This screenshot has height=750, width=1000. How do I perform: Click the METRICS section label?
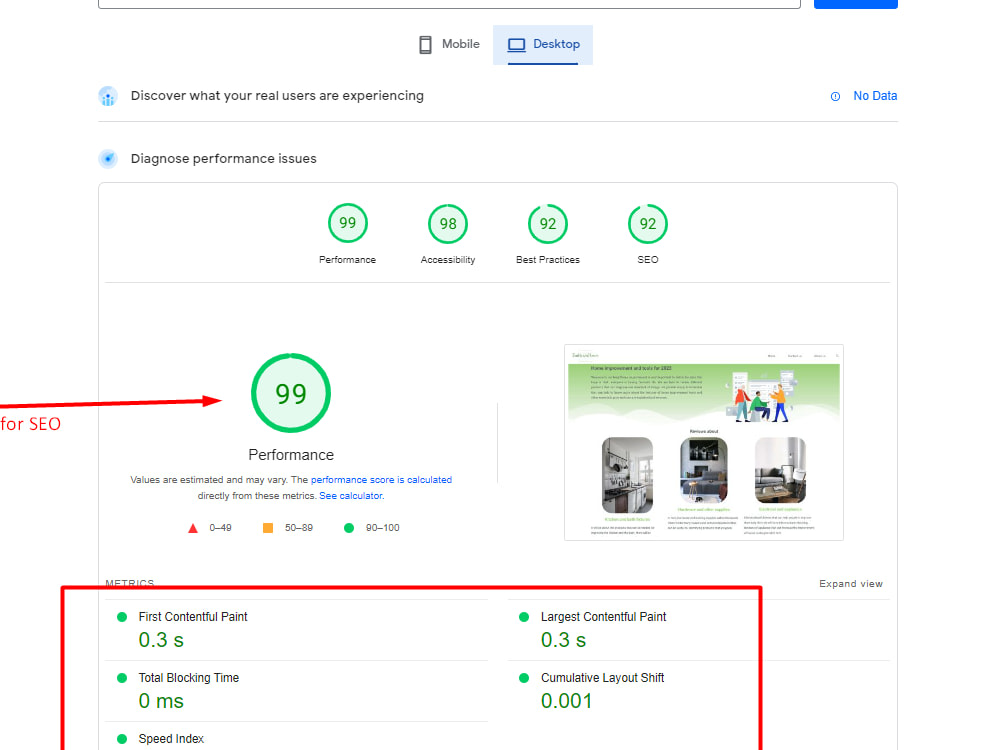pos(129,583)
